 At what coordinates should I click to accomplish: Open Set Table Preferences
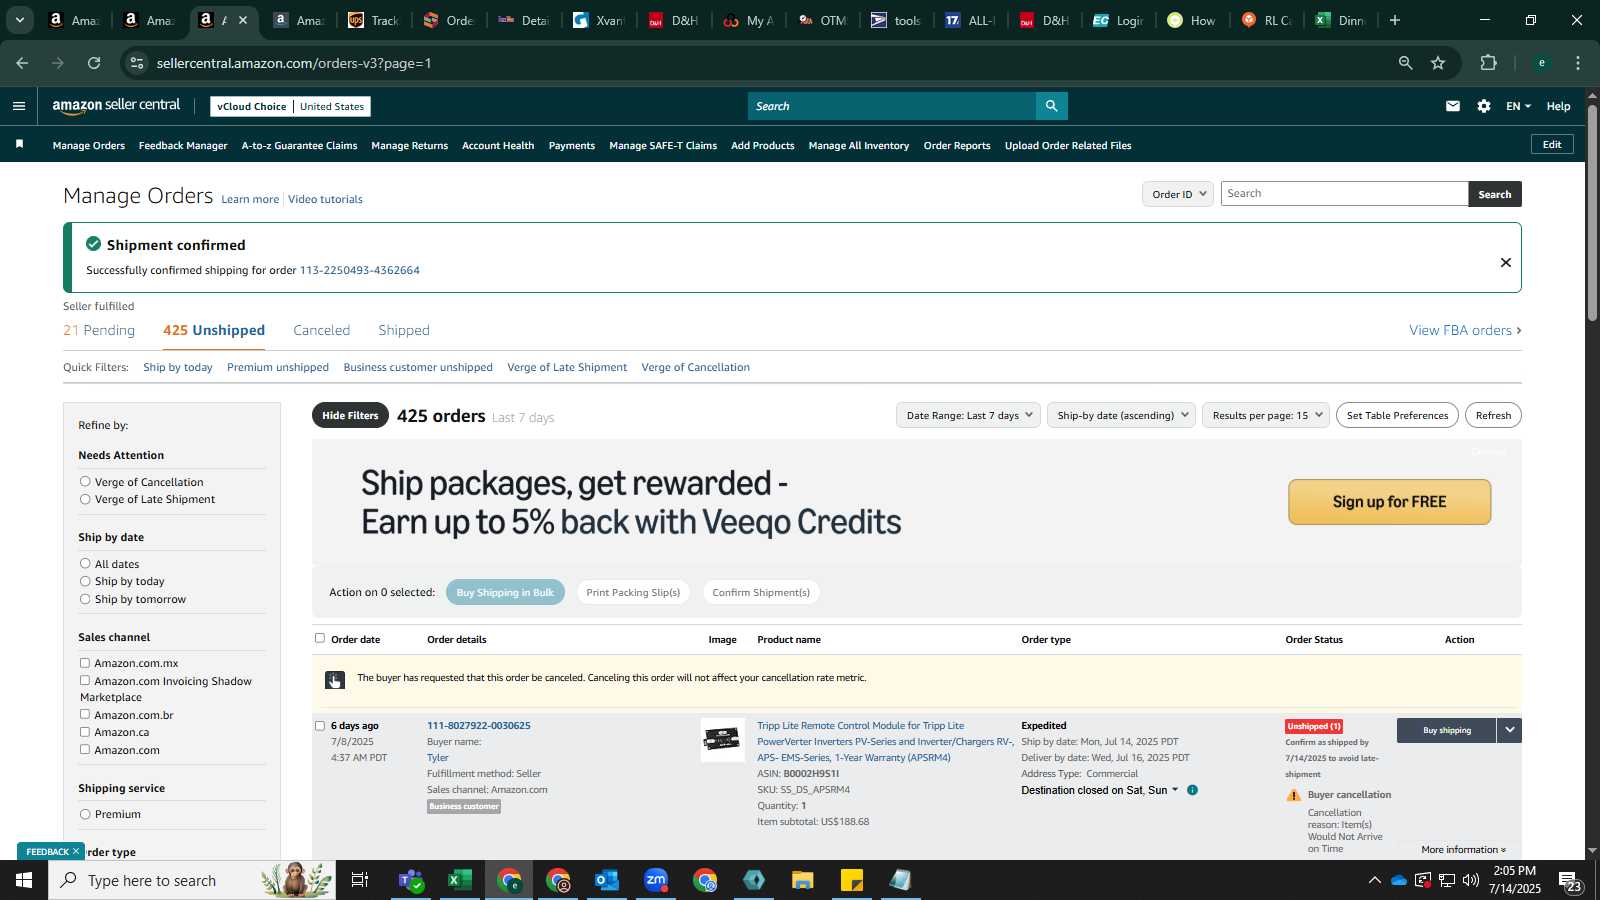coord(1397,415)
